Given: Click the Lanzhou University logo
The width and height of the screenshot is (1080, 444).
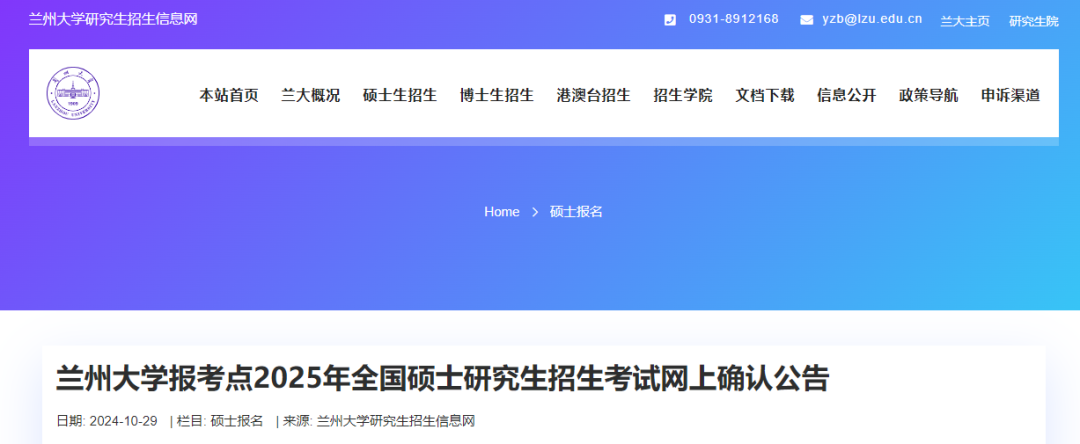Looking at the screenshot, I should [74, 93].
